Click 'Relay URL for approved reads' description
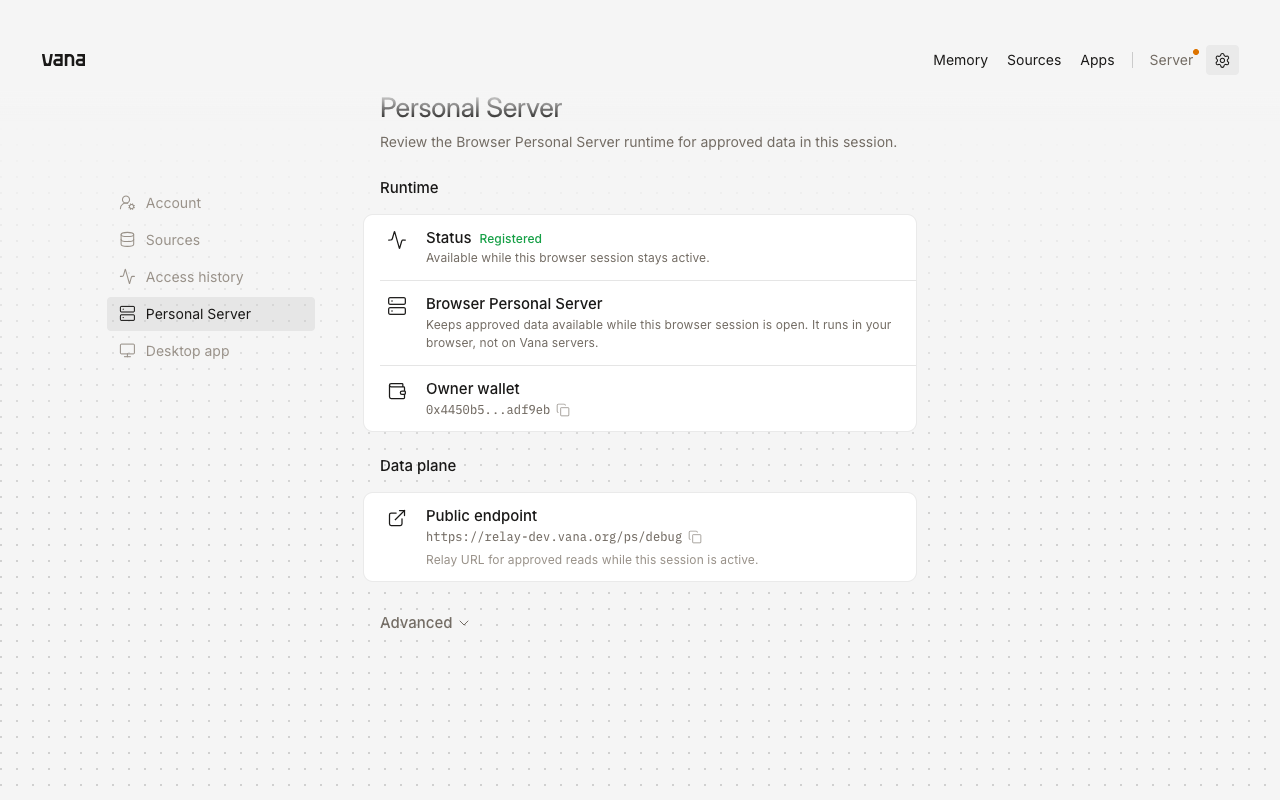1280x800 pixels. coord(592,560)
